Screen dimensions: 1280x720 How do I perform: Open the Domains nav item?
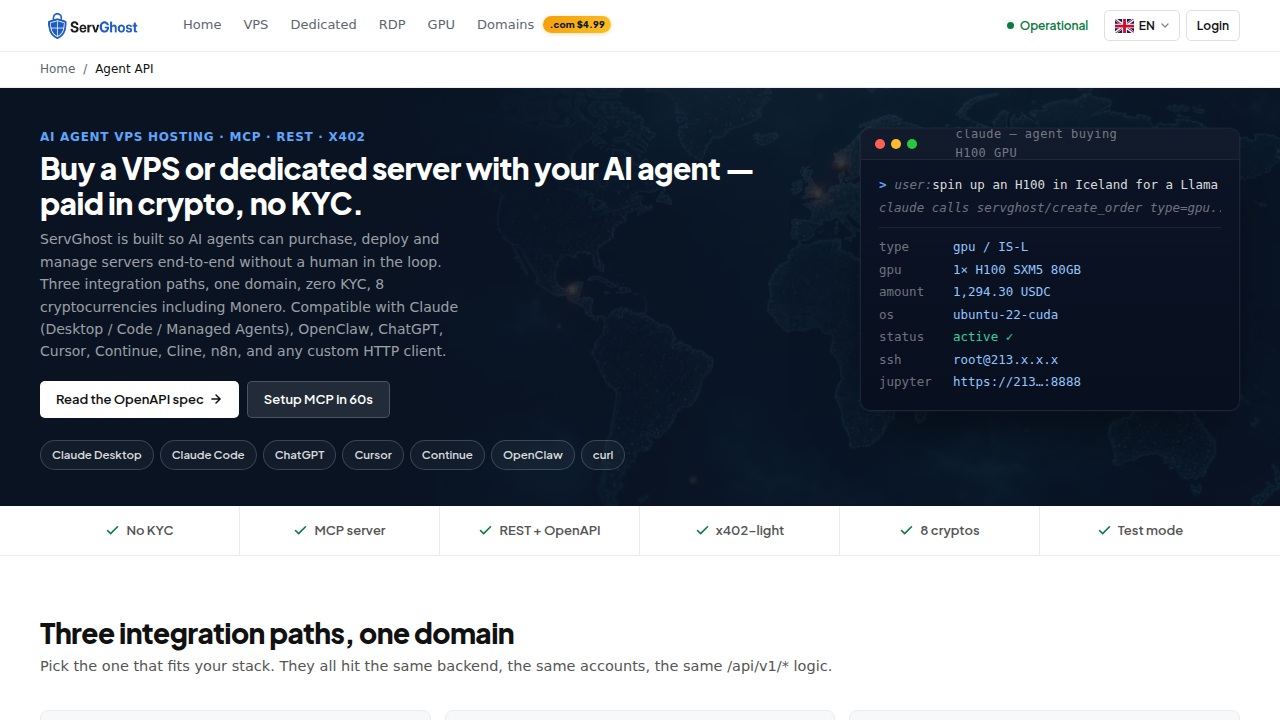click(x=505, y=25)
